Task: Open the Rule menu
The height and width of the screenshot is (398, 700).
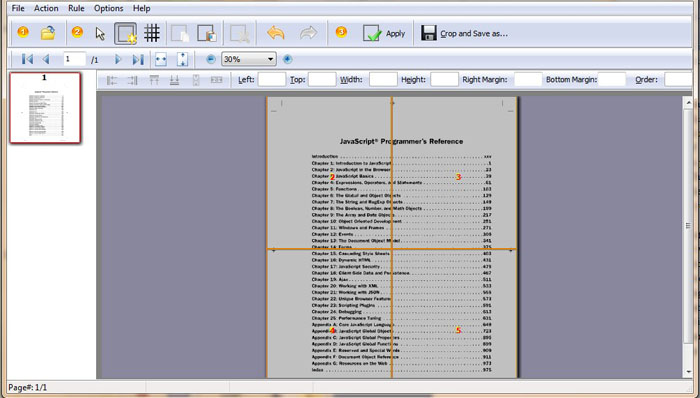Action: [76, 8]
